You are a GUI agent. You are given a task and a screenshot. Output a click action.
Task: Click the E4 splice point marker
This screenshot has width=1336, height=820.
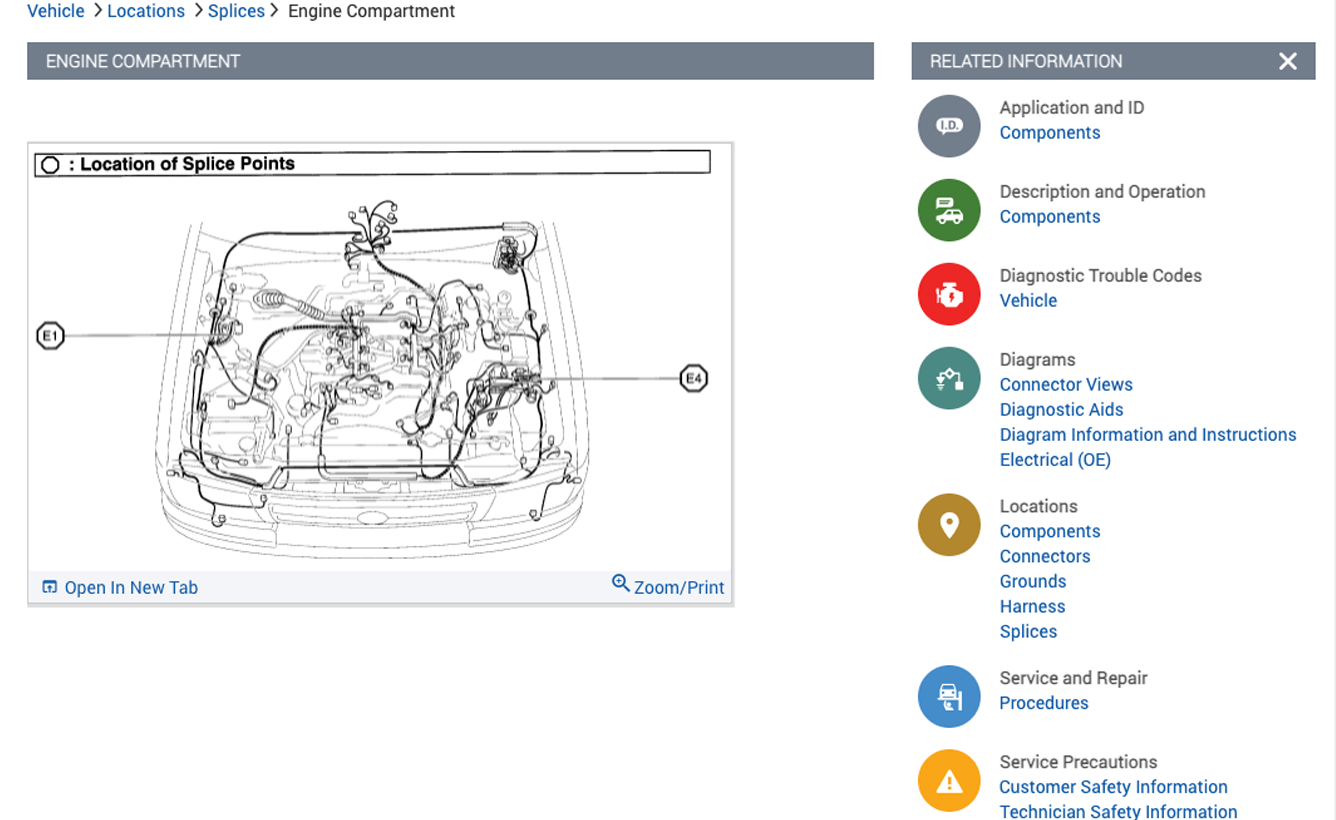[693, 379]
